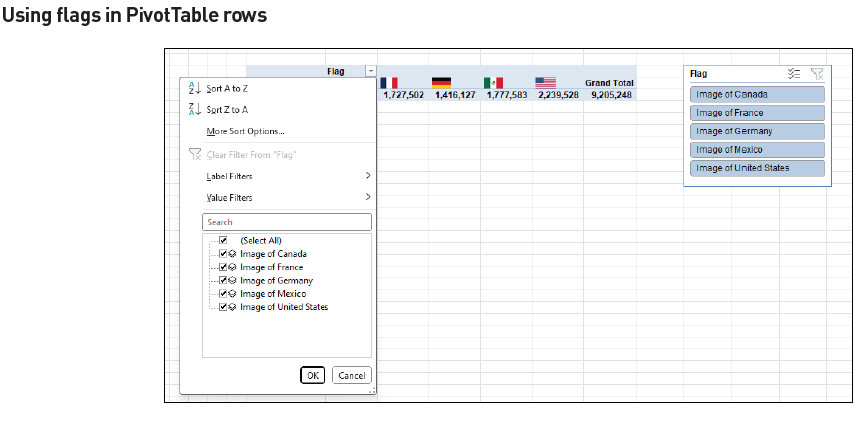Image resolution: width=861 pixels, height=423 pixels.
Task: Click the Mexico flag image in PivotTable
Action: (x=493, y=83)
